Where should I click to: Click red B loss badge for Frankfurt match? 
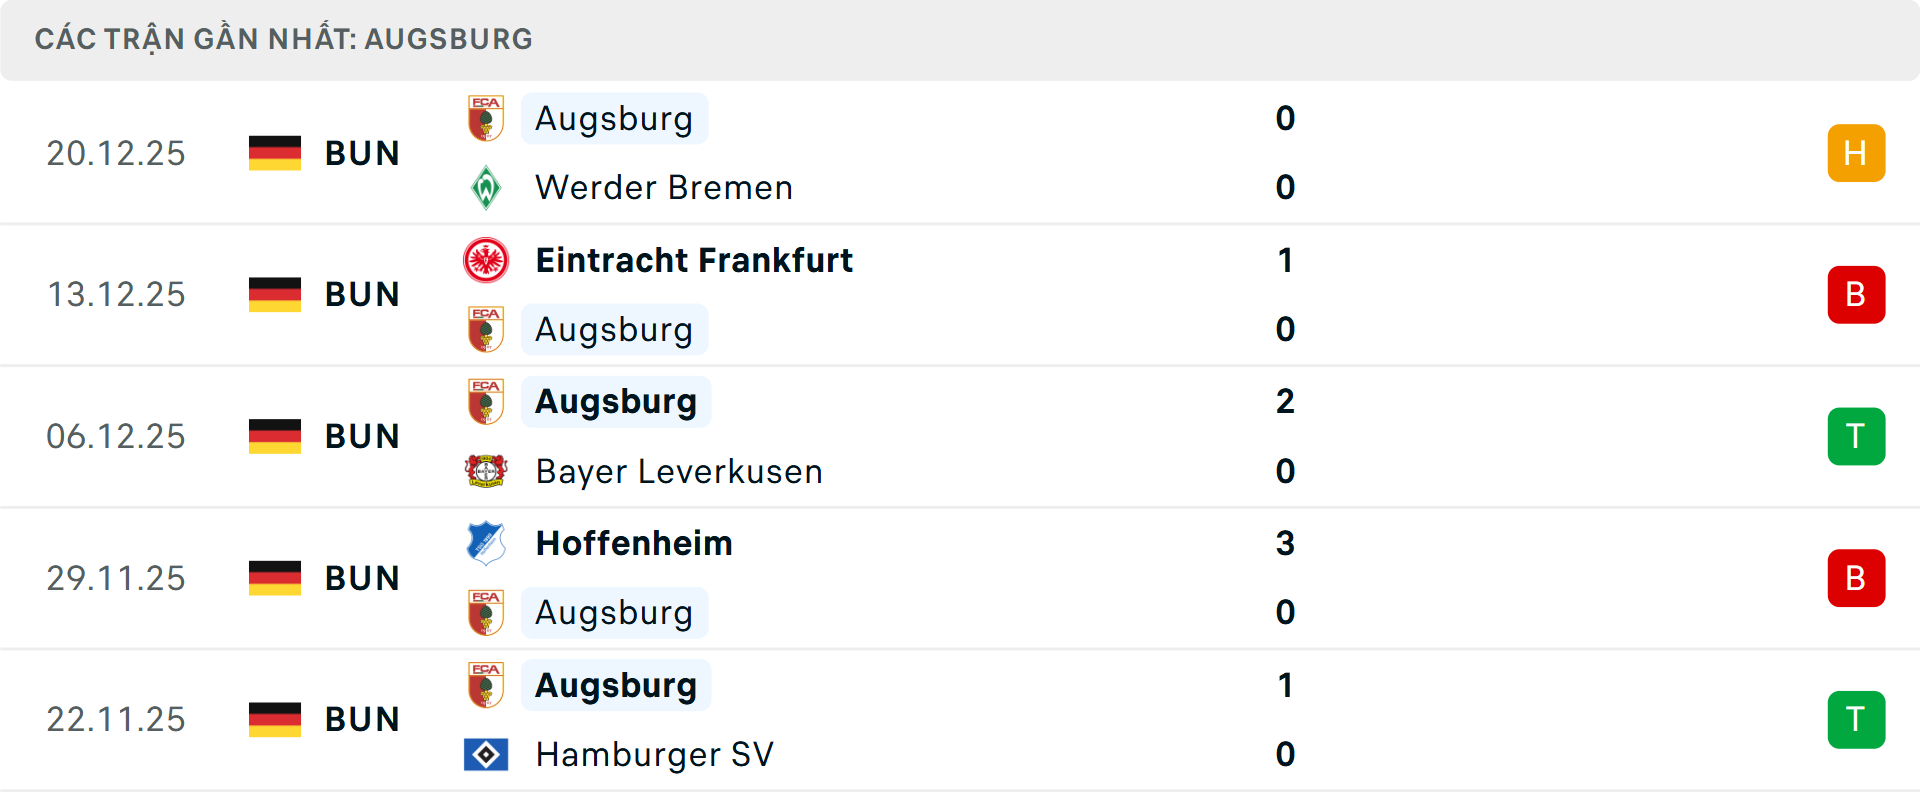1856,294
